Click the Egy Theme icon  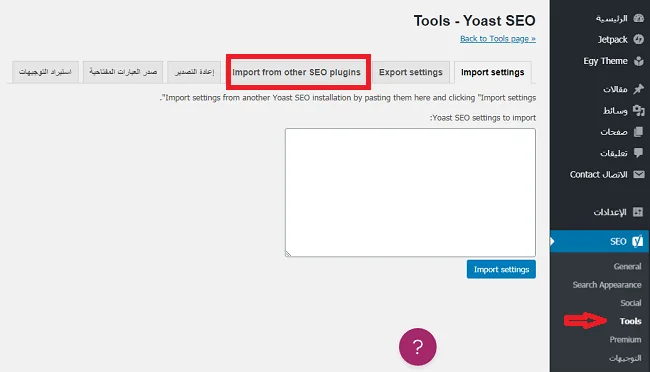point(638,61)
